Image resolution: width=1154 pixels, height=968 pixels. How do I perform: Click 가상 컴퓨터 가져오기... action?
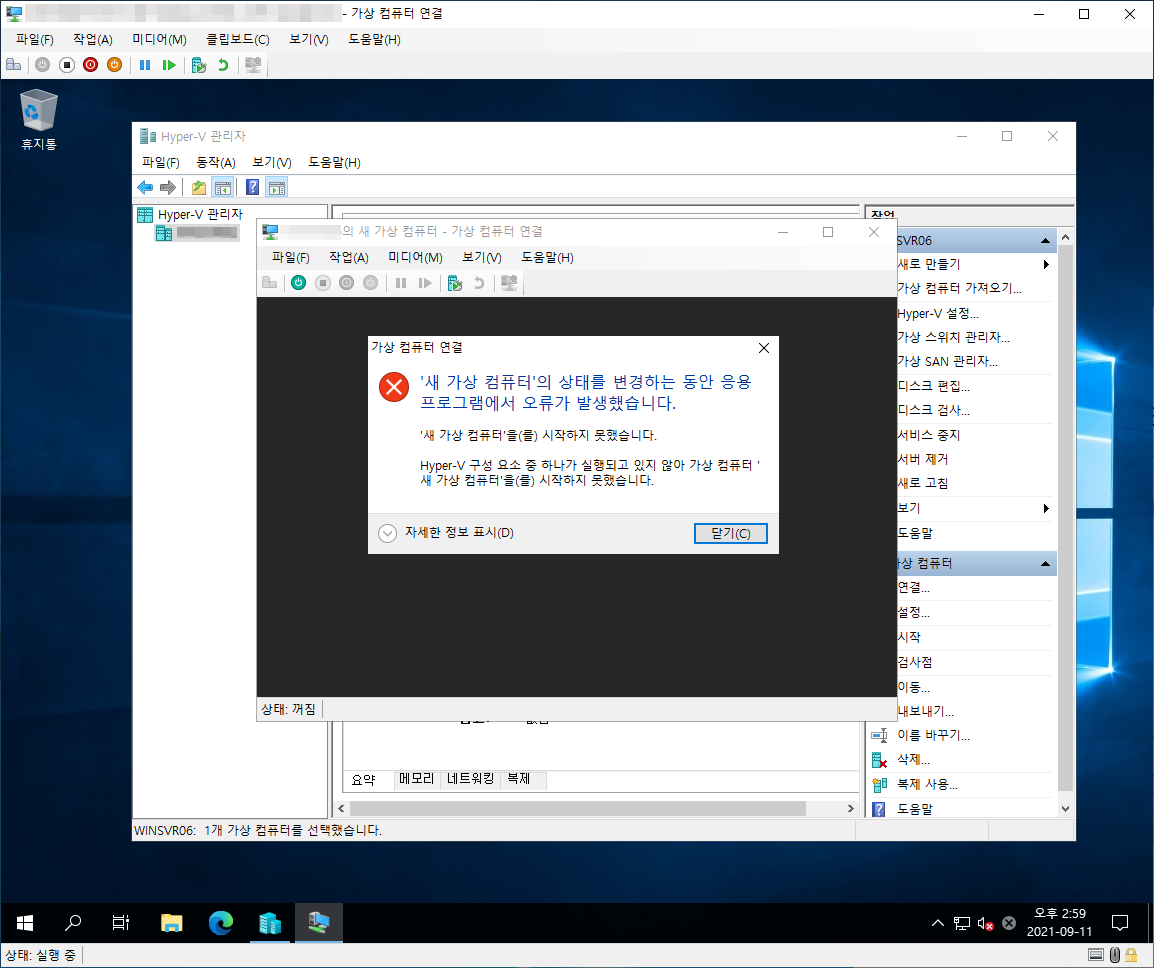click(x=959, y=288)
